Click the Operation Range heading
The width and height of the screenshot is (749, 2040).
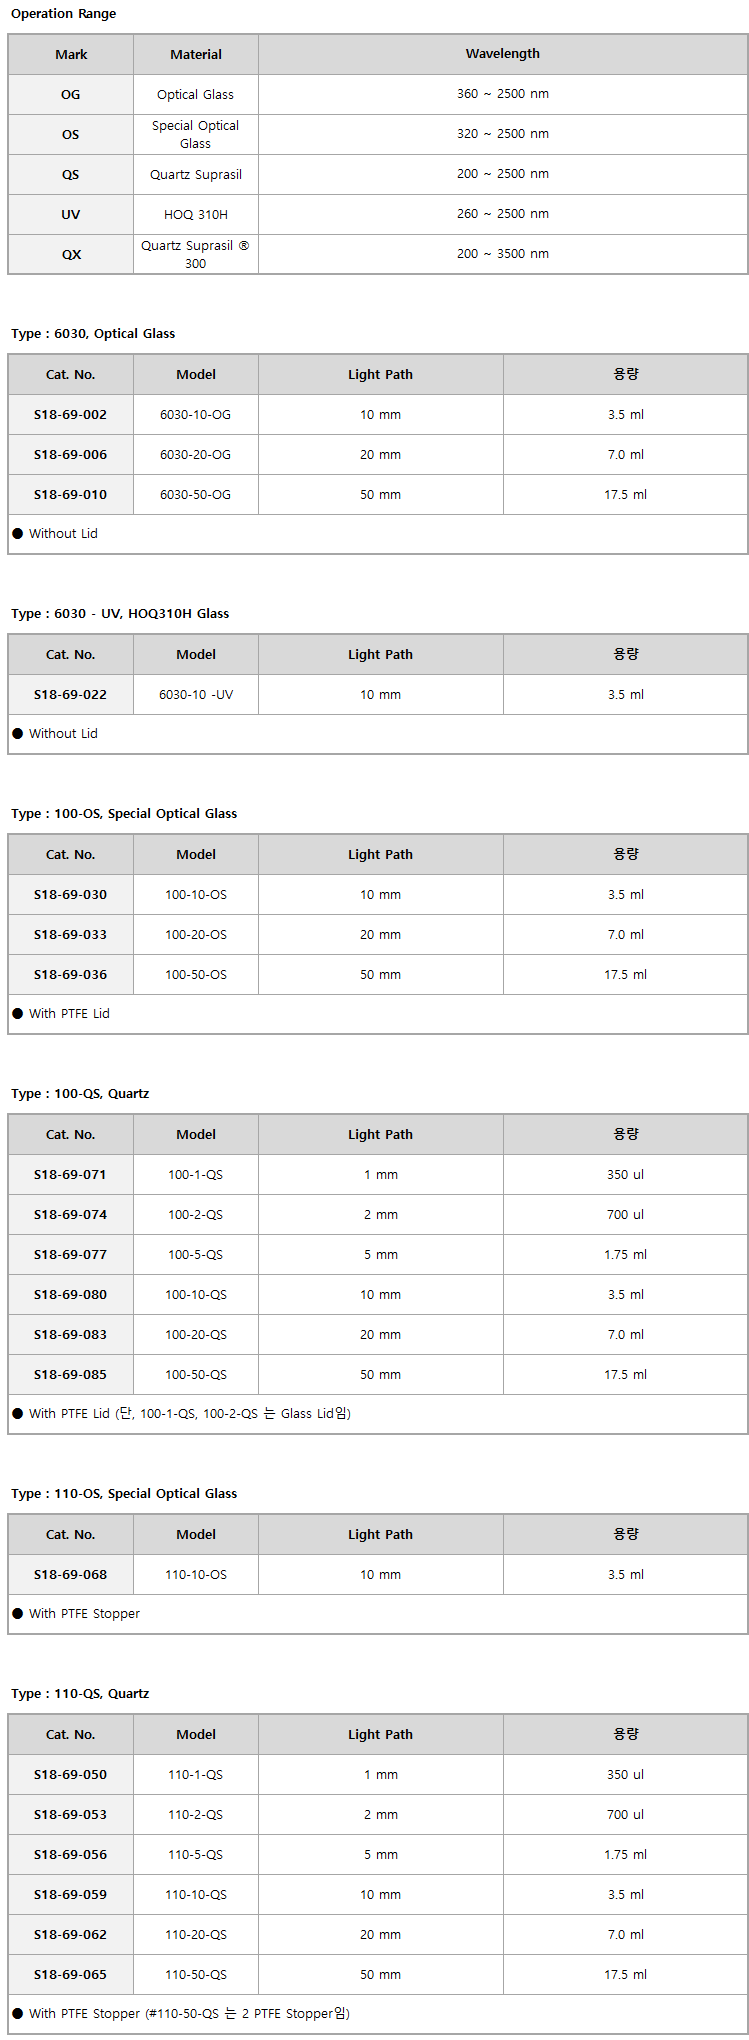coord(63,14)
